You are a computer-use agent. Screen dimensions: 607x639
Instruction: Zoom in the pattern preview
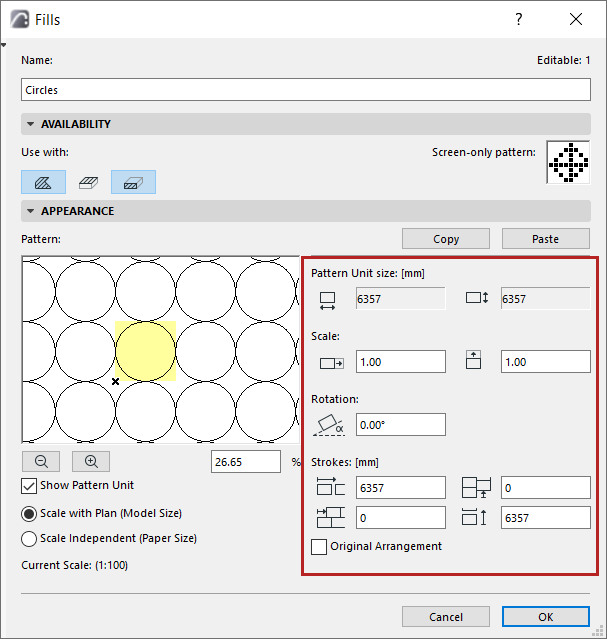pos(91,461)
